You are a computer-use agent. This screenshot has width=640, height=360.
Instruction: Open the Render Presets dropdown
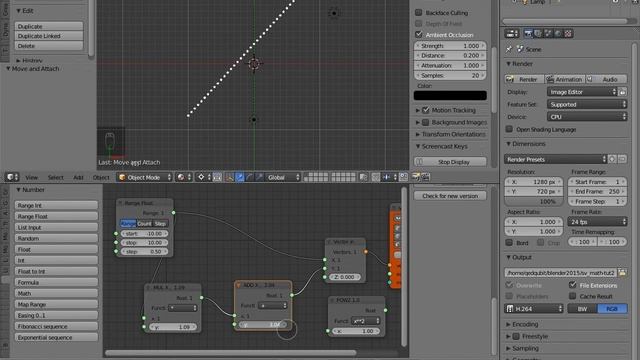pos(556,159)
